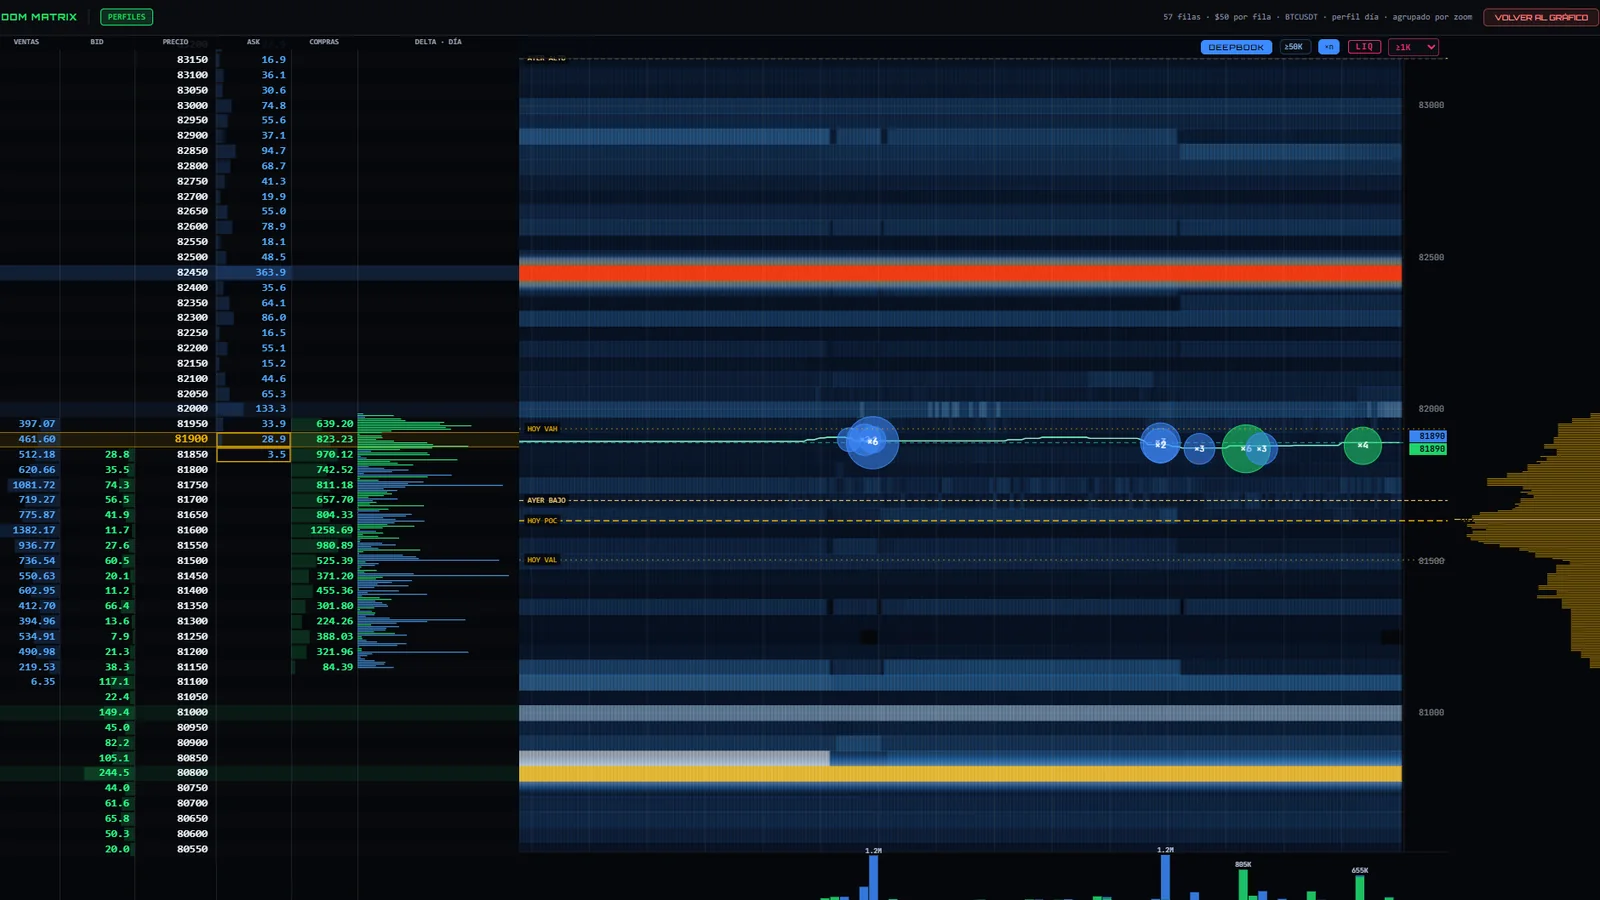Click the 363.9 ask value at 82450

pyautogui.click(x=270, y=272)
